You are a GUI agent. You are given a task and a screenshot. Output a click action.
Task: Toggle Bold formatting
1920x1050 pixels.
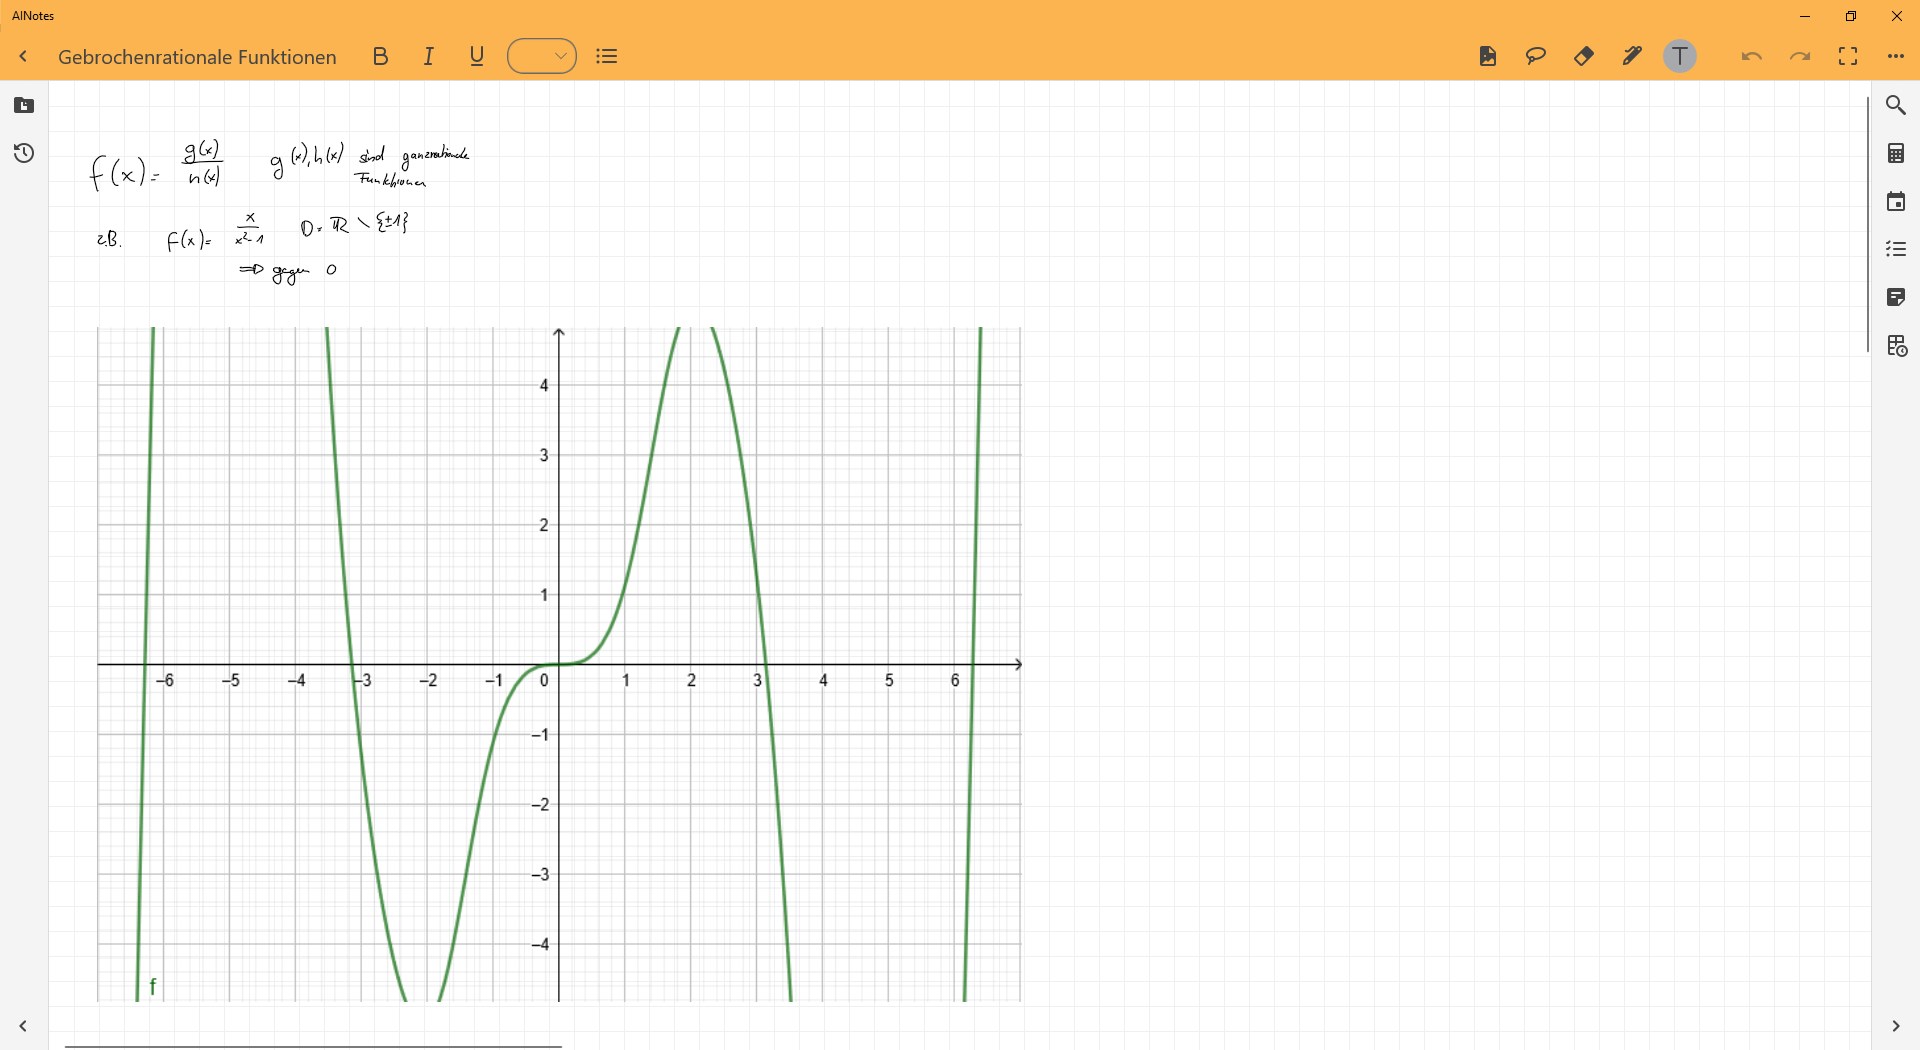(380, 57)
